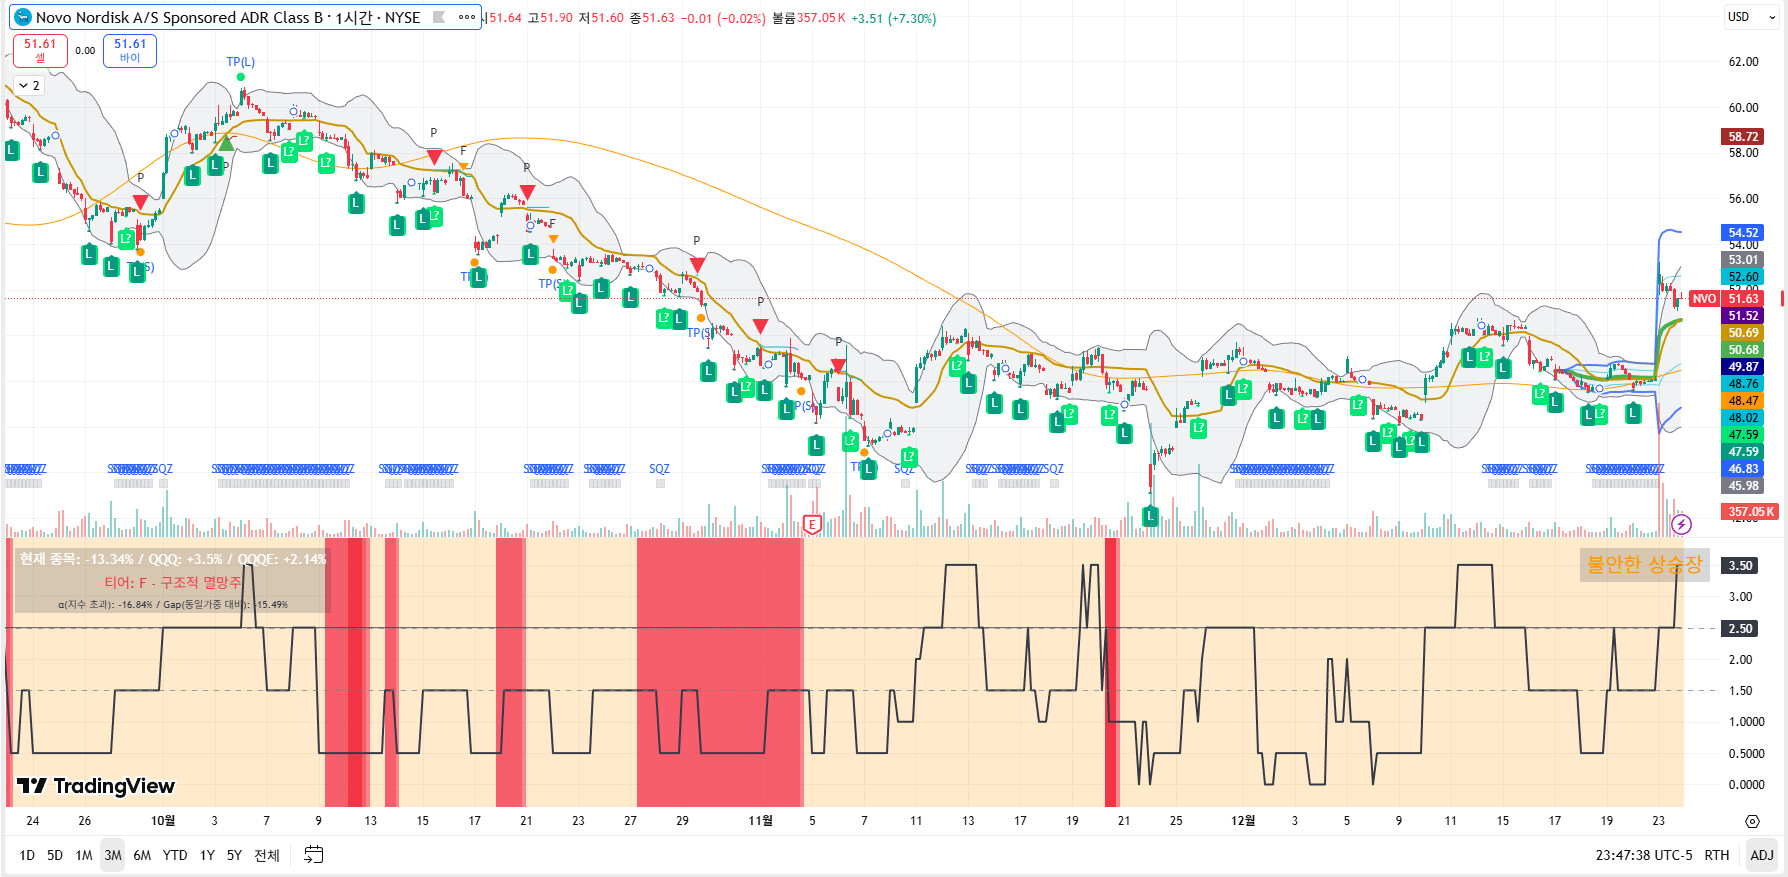Click the Novo Nordisk symbol logo icon
The image size is (1788, 877).
(22, 17)
